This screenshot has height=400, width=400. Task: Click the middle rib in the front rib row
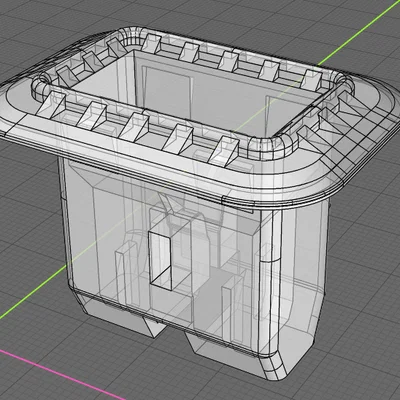(x=135, y=126)
